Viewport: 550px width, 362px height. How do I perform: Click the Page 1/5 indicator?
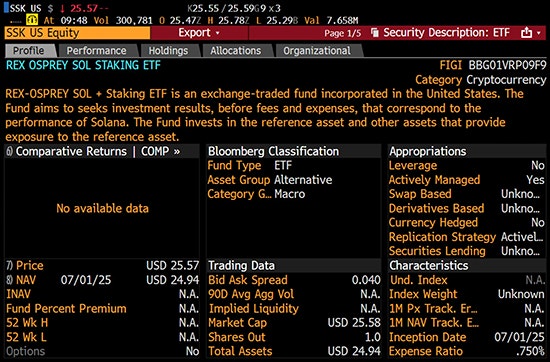(x=342, y=33)
